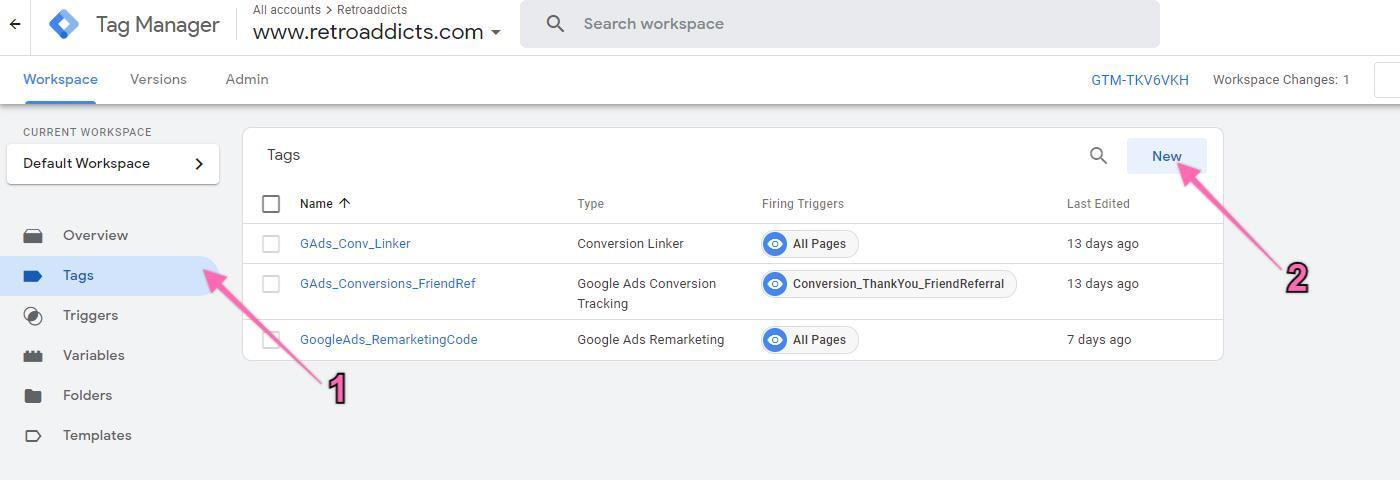This screenshot has height=480, width=1400.
Task: Switch to the Versions tab
Action: [x=158, y=80]
